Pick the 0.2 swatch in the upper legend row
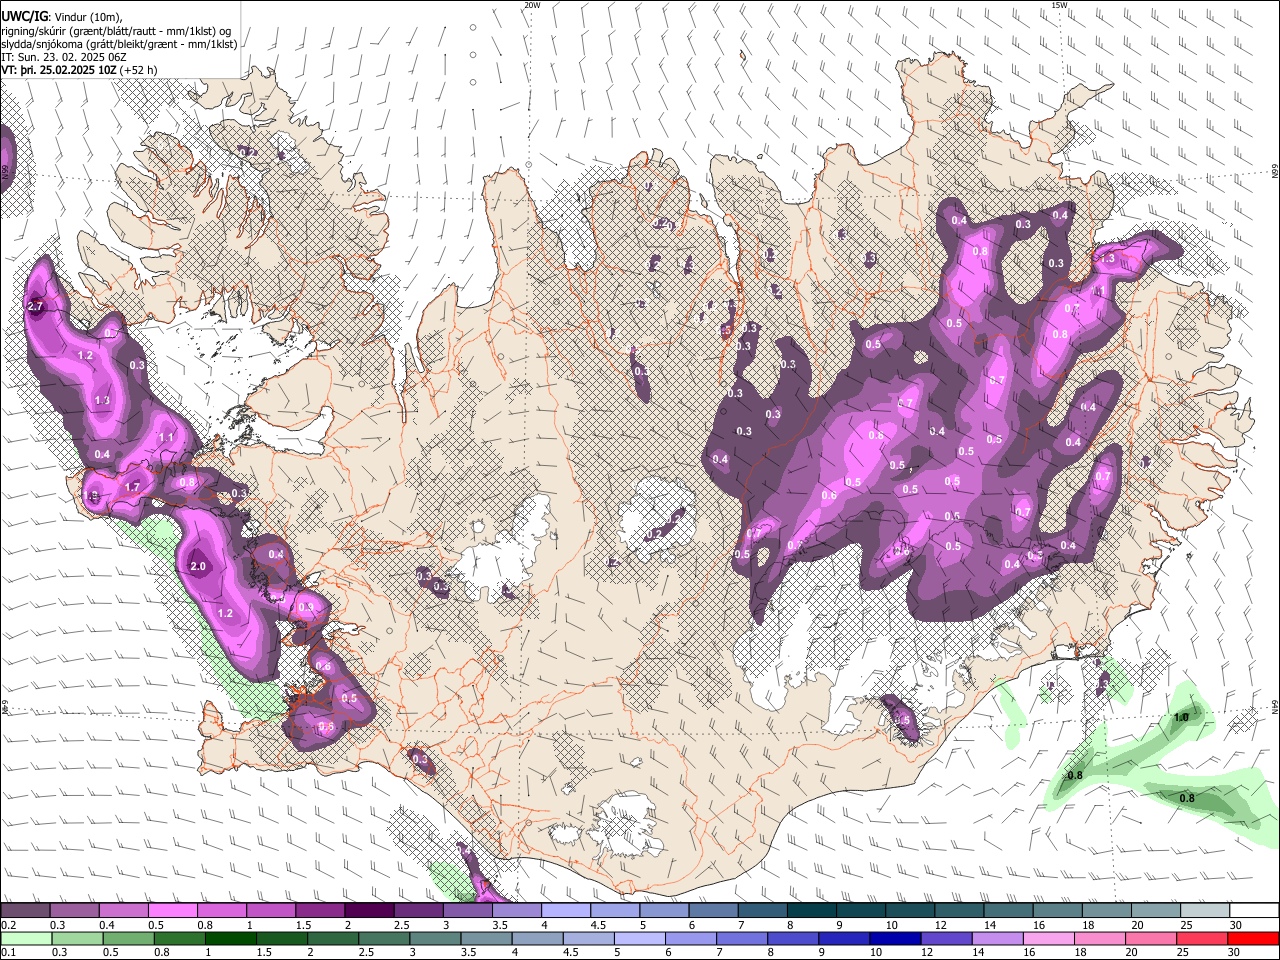 tap(25, 910)
